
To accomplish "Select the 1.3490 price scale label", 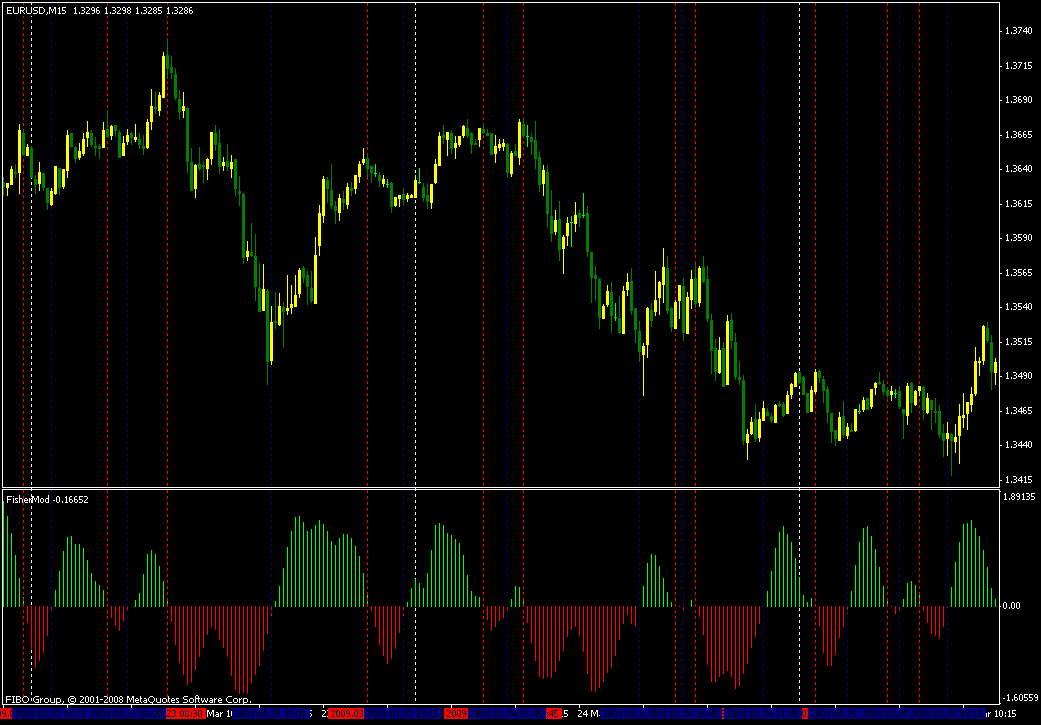I will [x=1017, y=376].
